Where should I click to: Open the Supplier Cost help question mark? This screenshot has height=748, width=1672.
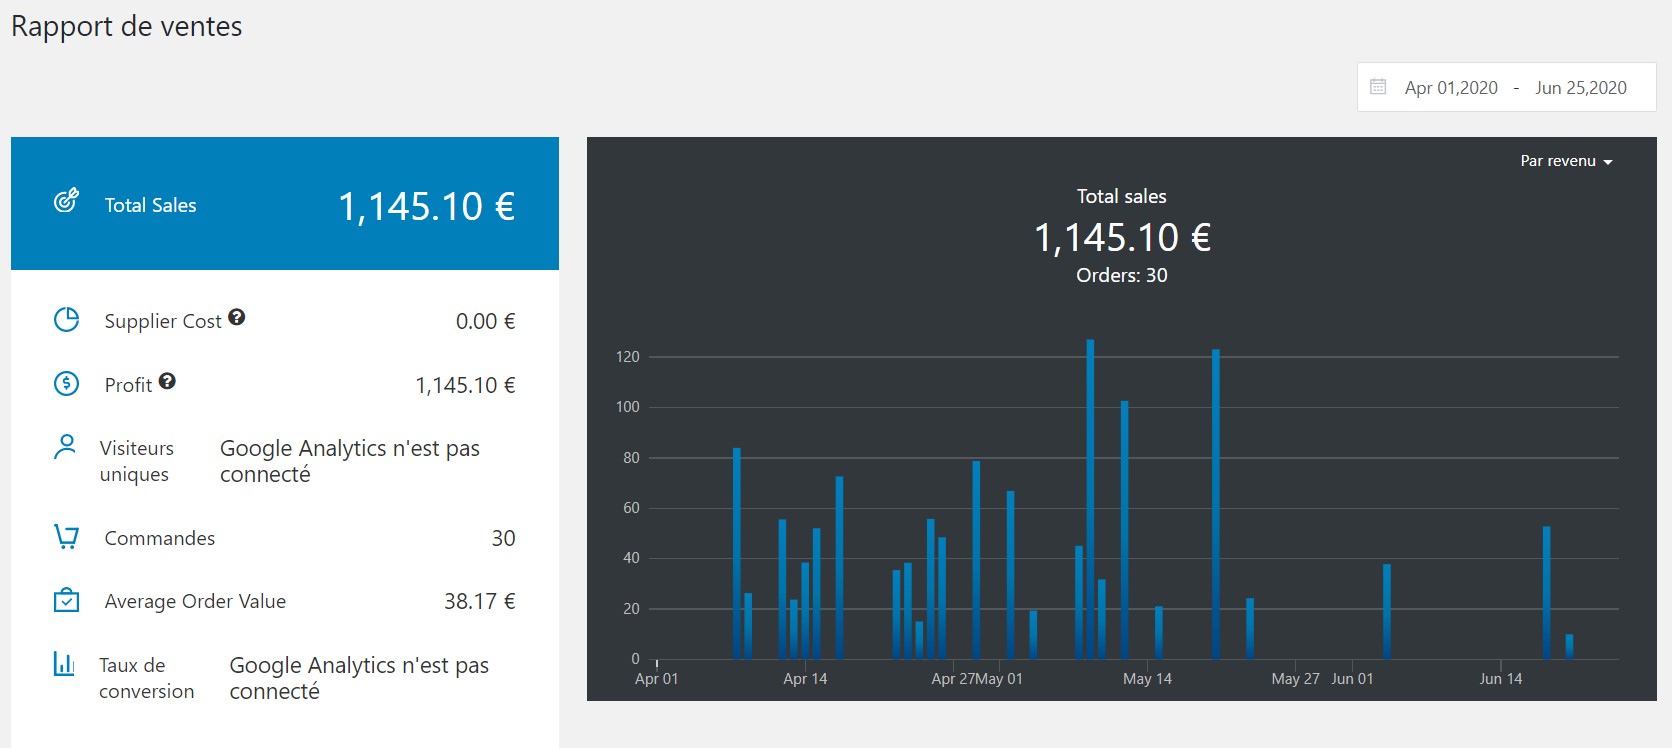pyautogui.click(x=237, y=317)
